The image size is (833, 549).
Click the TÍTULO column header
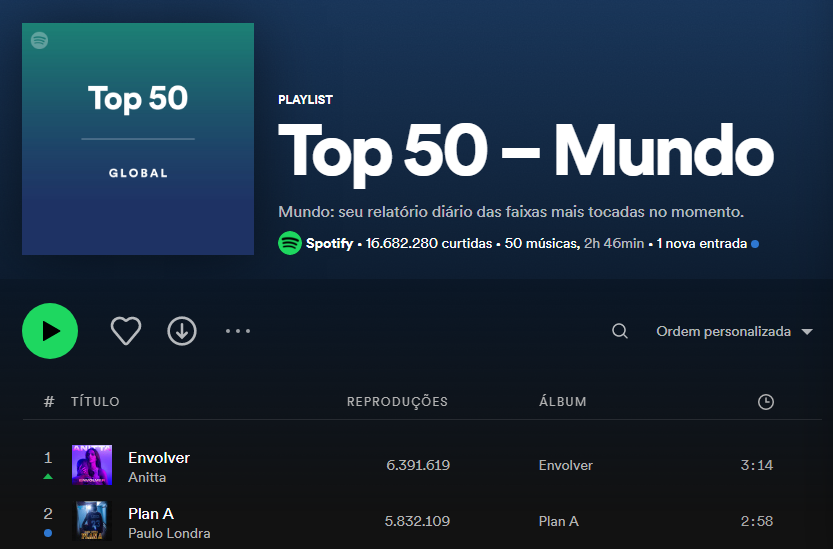tap(95, 401)
